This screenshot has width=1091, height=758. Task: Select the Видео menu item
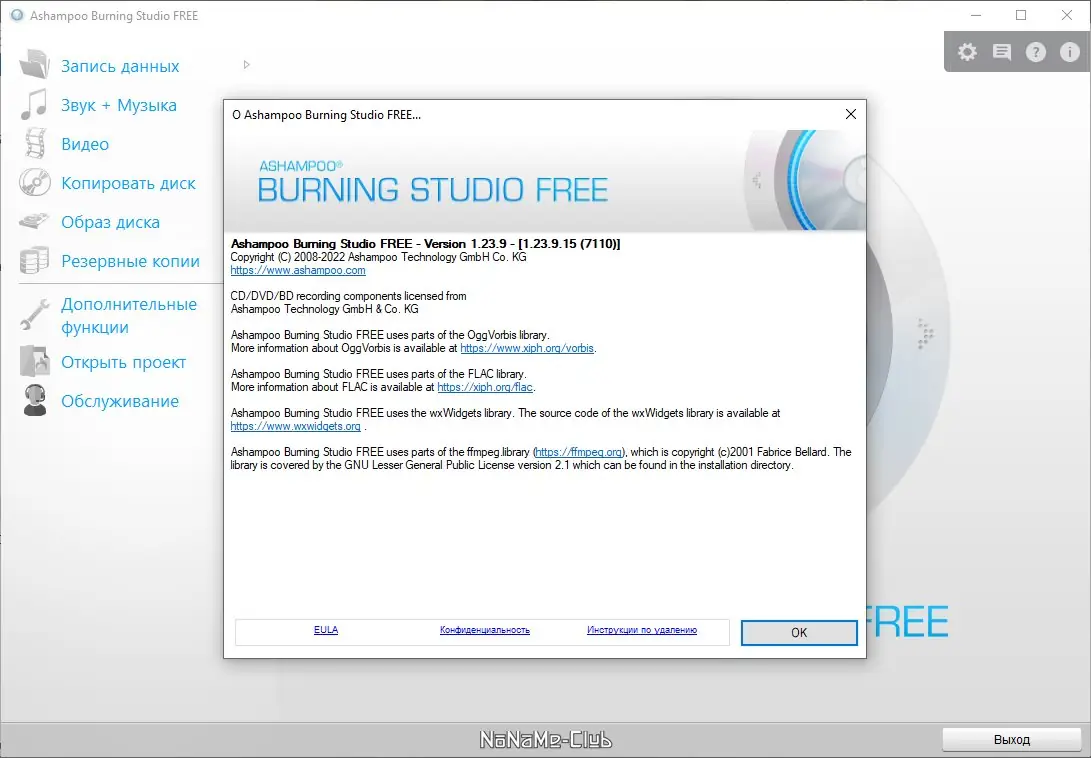[x=85, y=144]
